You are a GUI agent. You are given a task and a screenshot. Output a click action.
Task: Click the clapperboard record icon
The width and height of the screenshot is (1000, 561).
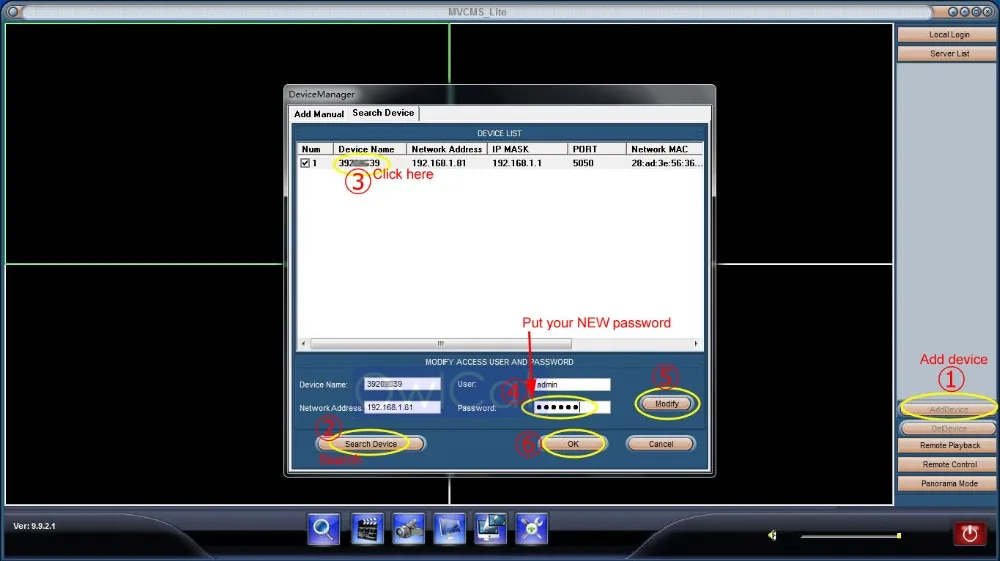tap(367, 529)
